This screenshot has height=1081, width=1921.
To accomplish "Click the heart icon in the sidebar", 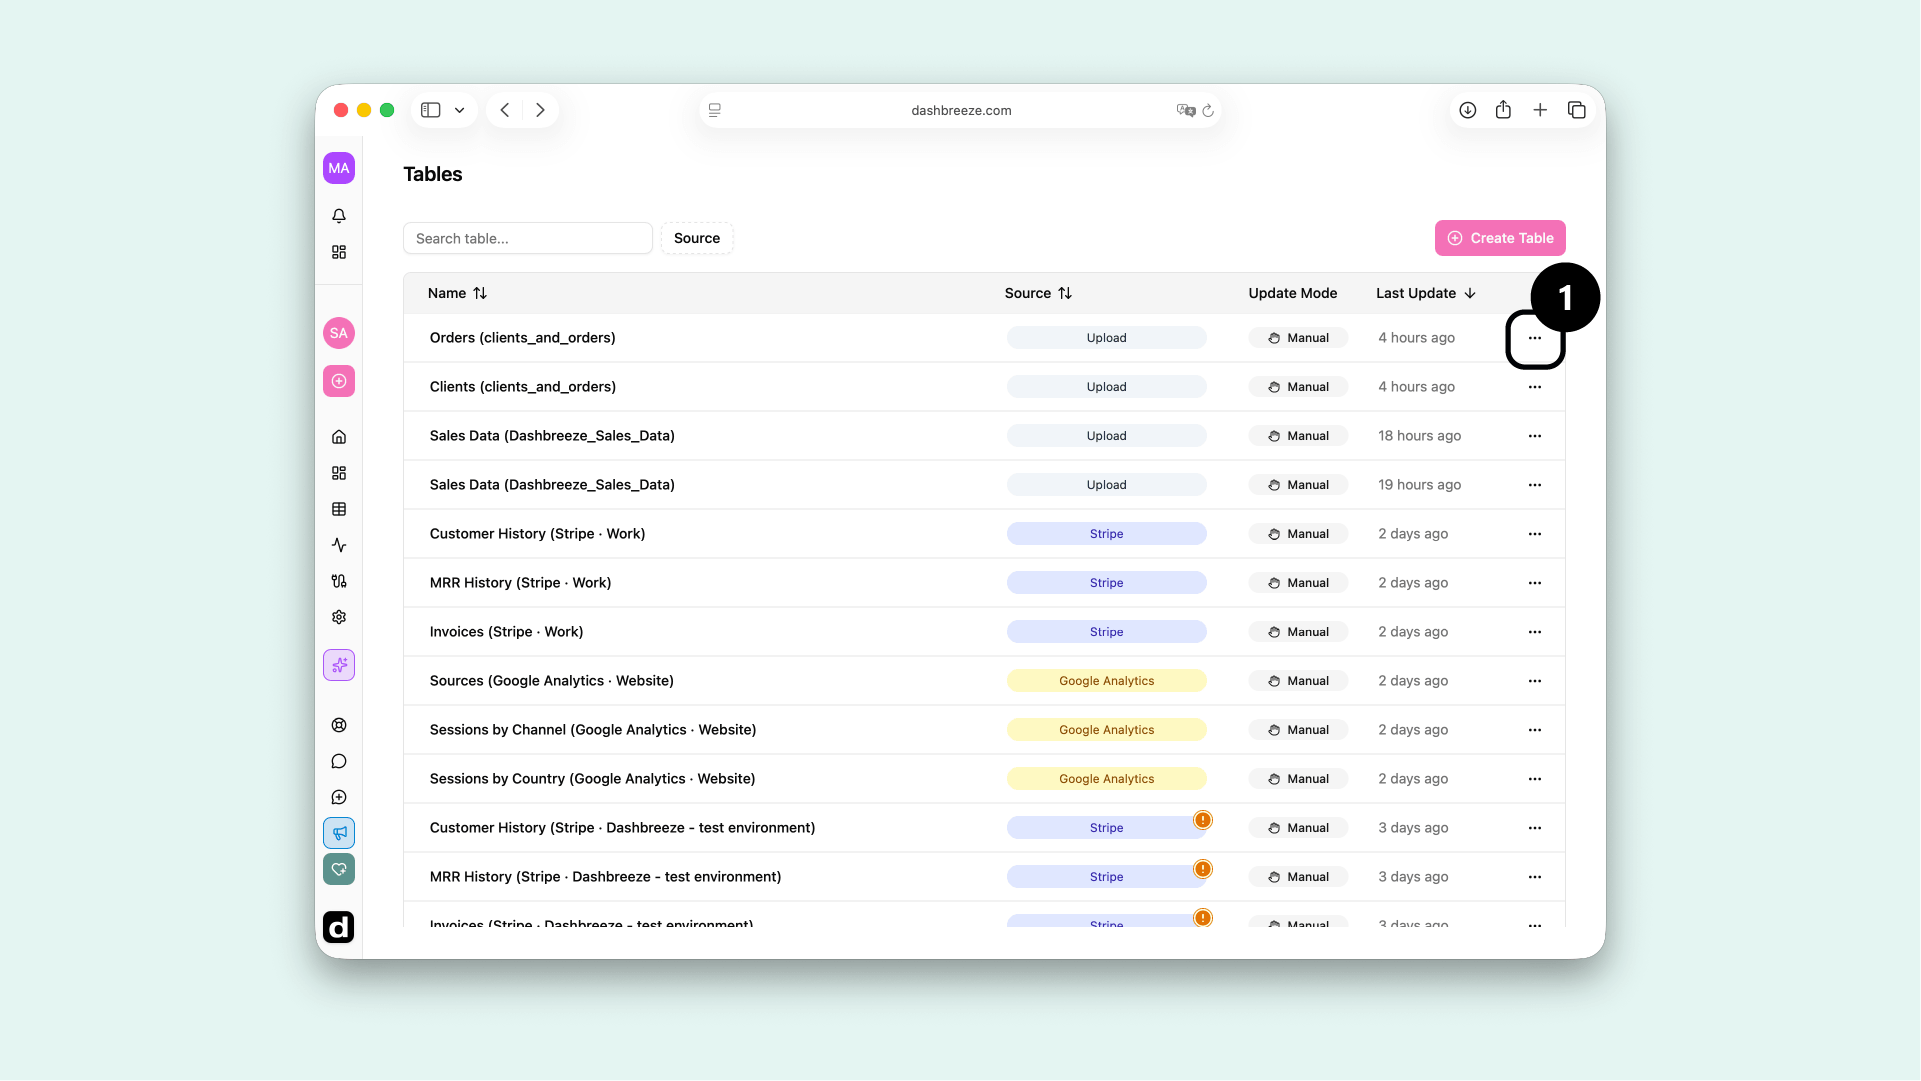I will point(339,869).
